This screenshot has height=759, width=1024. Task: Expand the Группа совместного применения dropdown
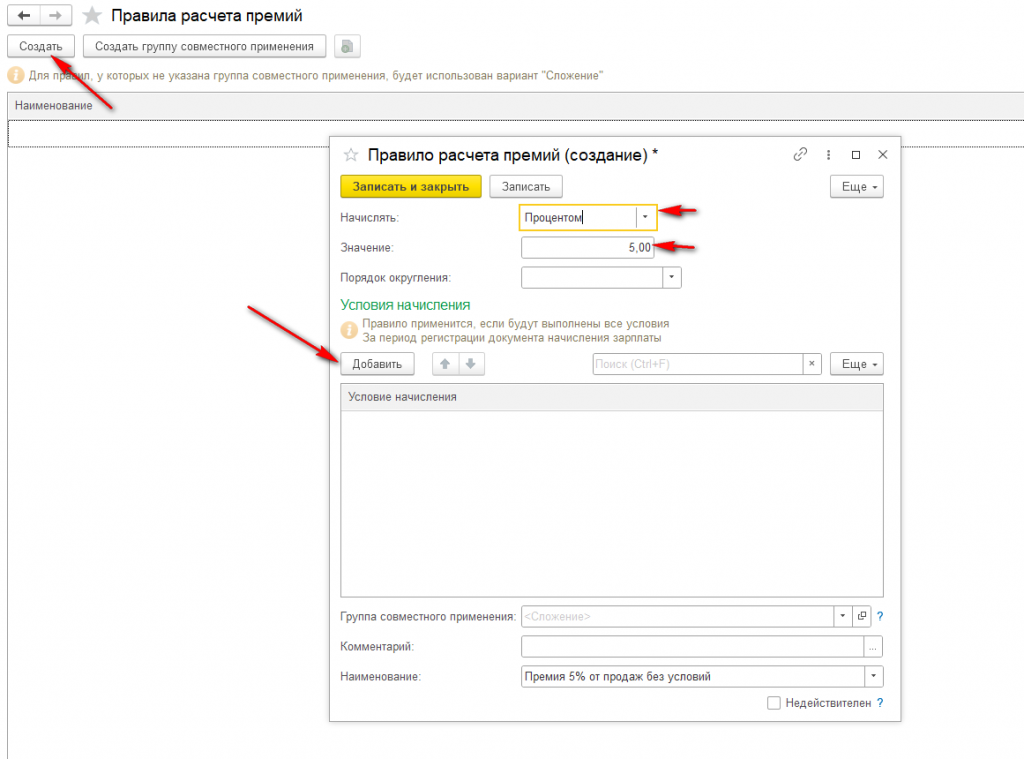843,616
